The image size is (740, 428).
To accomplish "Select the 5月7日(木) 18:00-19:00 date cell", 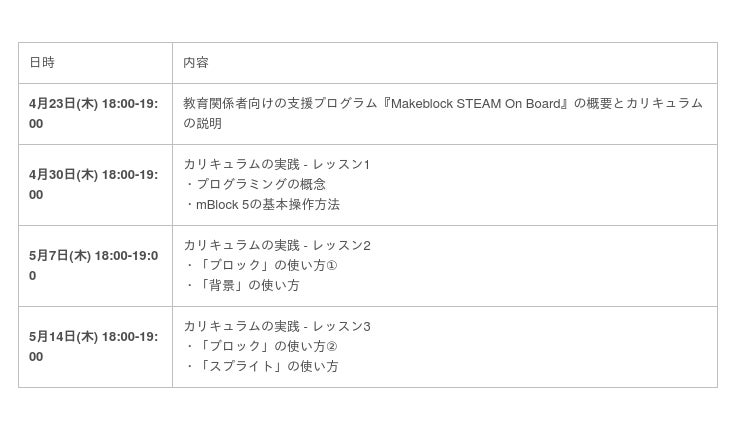I will 93,265.
